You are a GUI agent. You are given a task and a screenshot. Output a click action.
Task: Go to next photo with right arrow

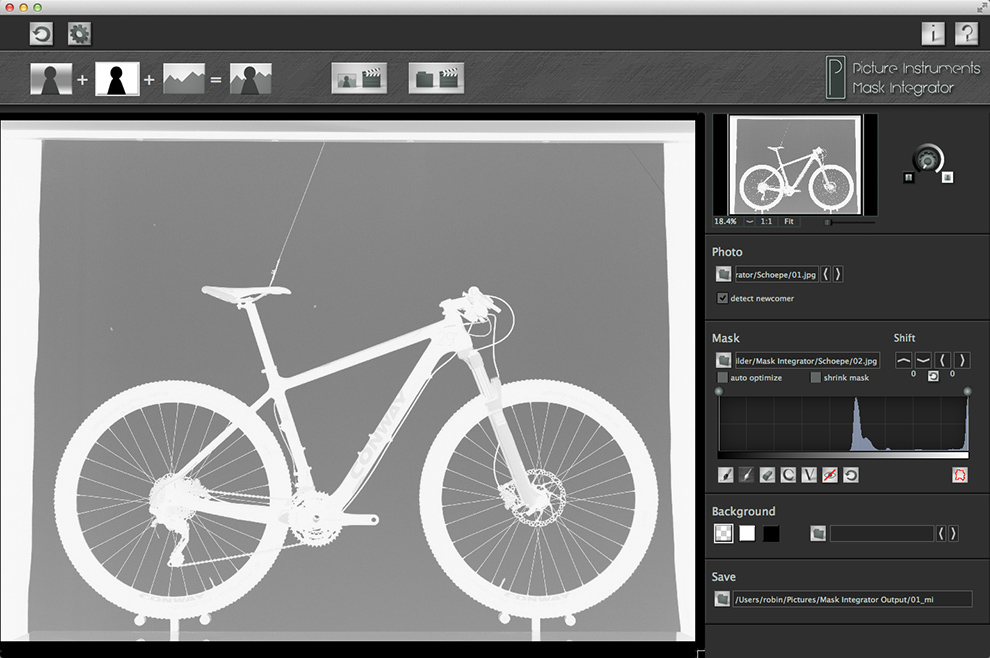point(838,274)
